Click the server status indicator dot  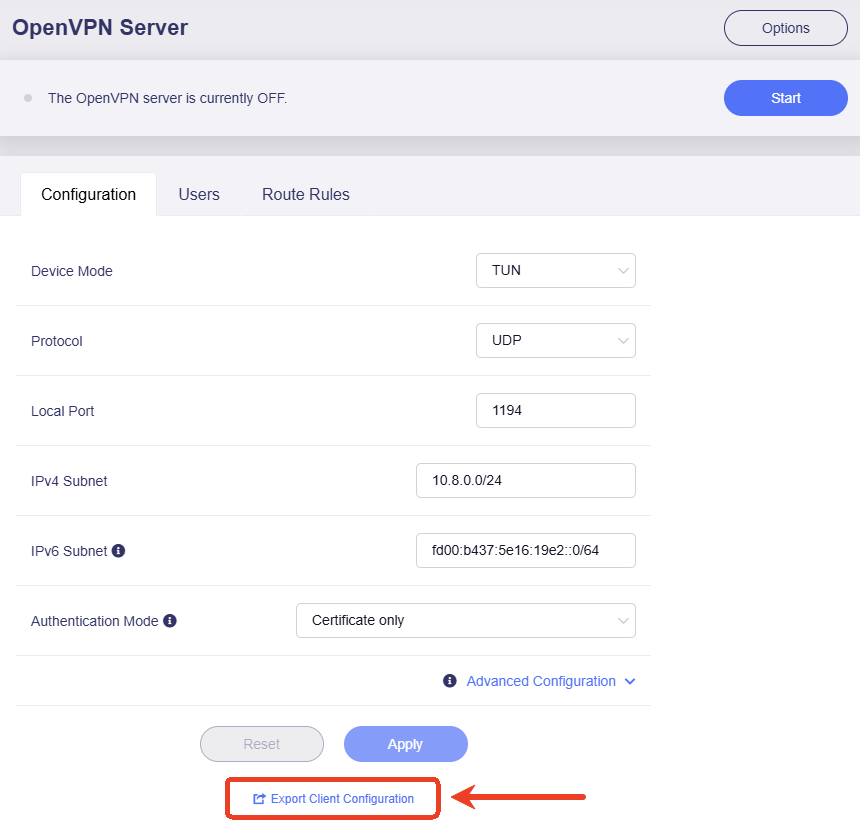(27, 97)
